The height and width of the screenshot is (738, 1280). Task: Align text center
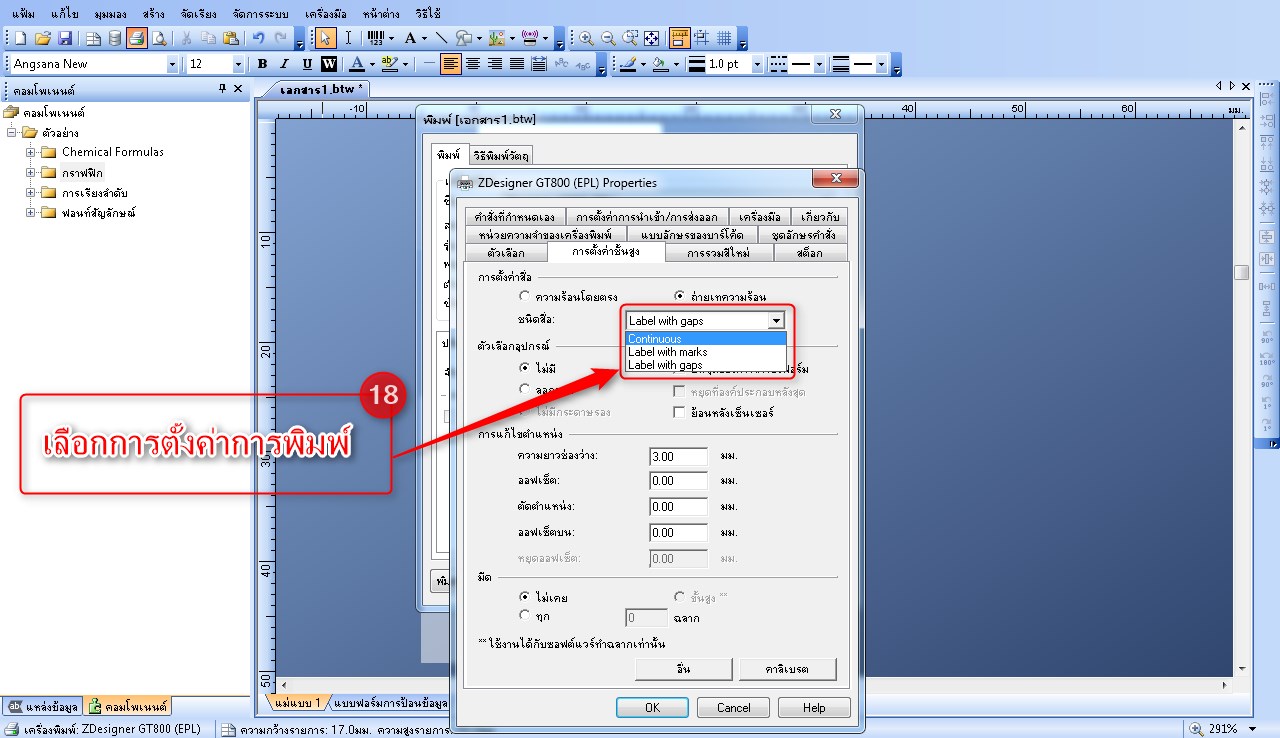point(473,64)
